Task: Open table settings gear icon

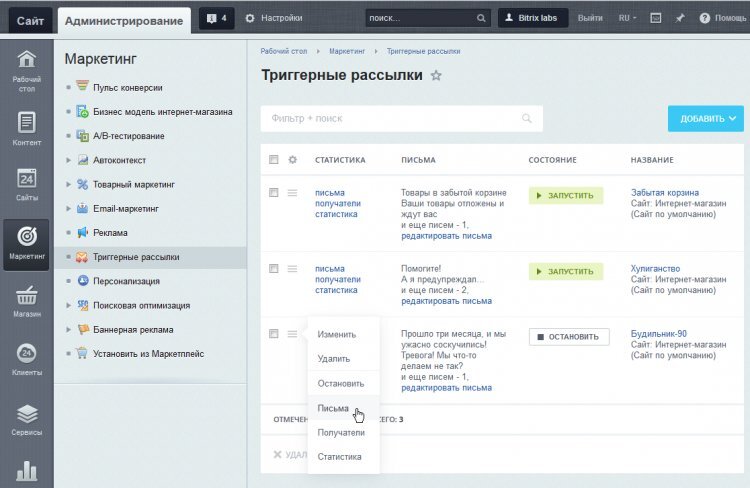Action: tap(293, 159)
